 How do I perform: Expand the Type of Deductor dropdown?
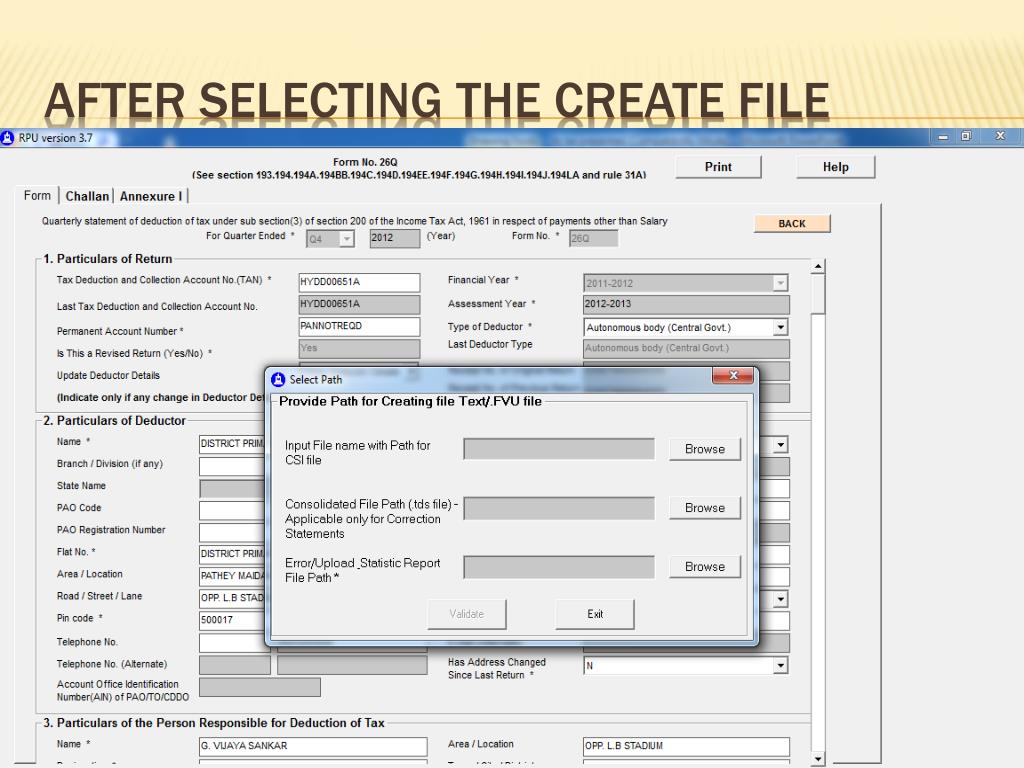[x=780, y=327]
